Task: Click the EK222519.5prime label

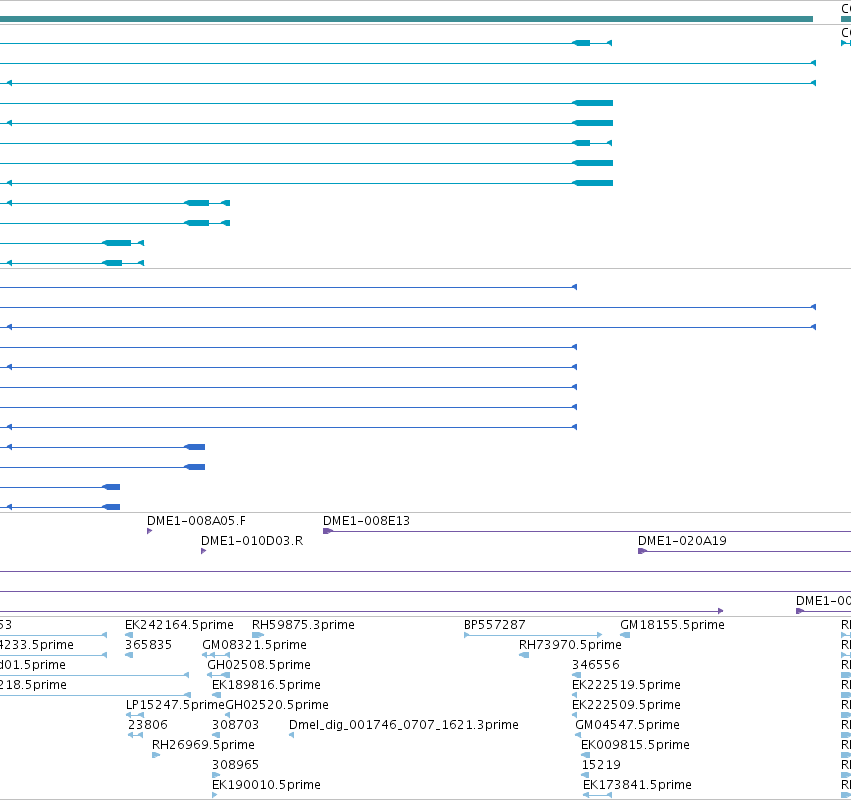Action: point(626,685)
